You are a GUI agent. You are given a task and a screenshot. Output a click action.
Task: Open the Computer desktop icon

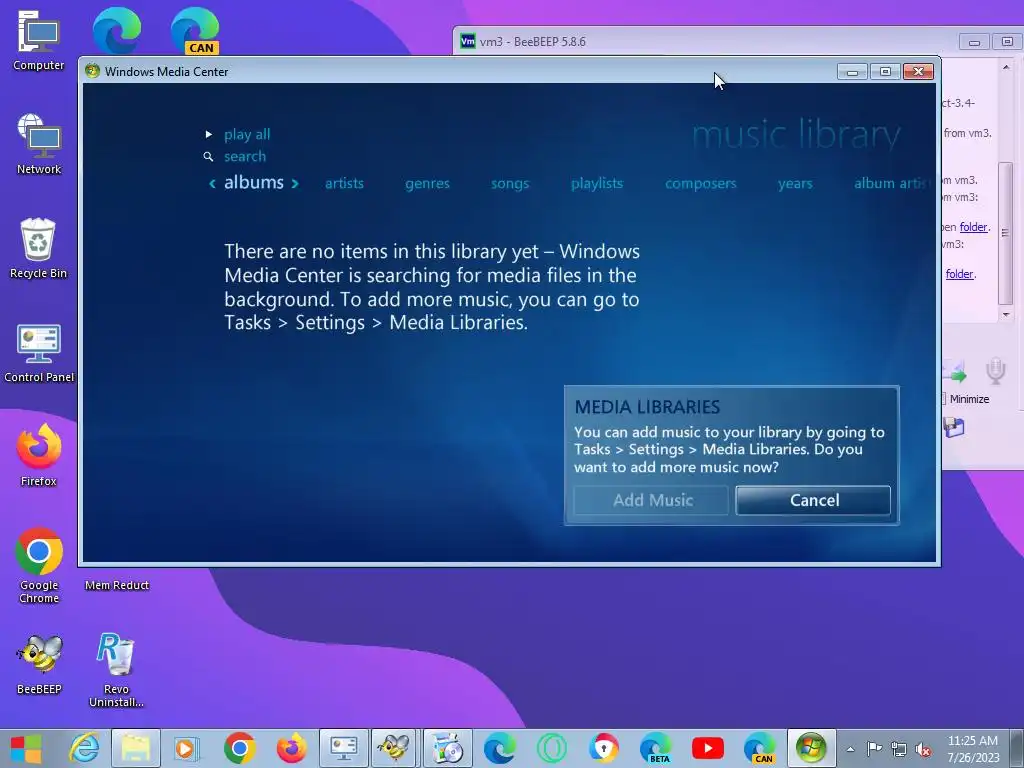pos(39,40)
